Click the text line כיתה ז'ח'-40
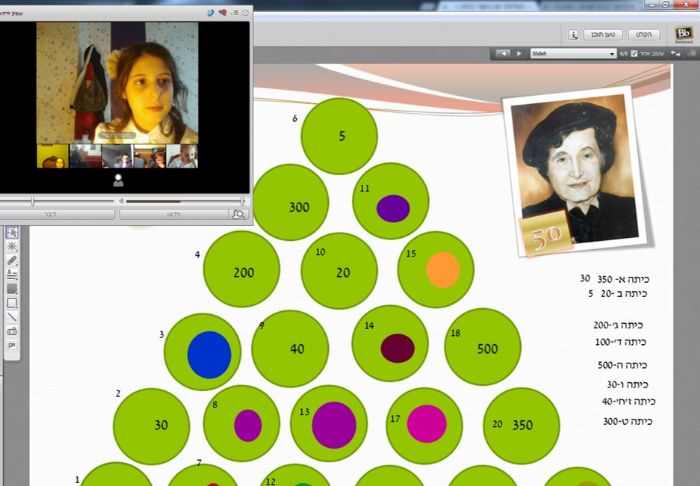 (629, 402)
